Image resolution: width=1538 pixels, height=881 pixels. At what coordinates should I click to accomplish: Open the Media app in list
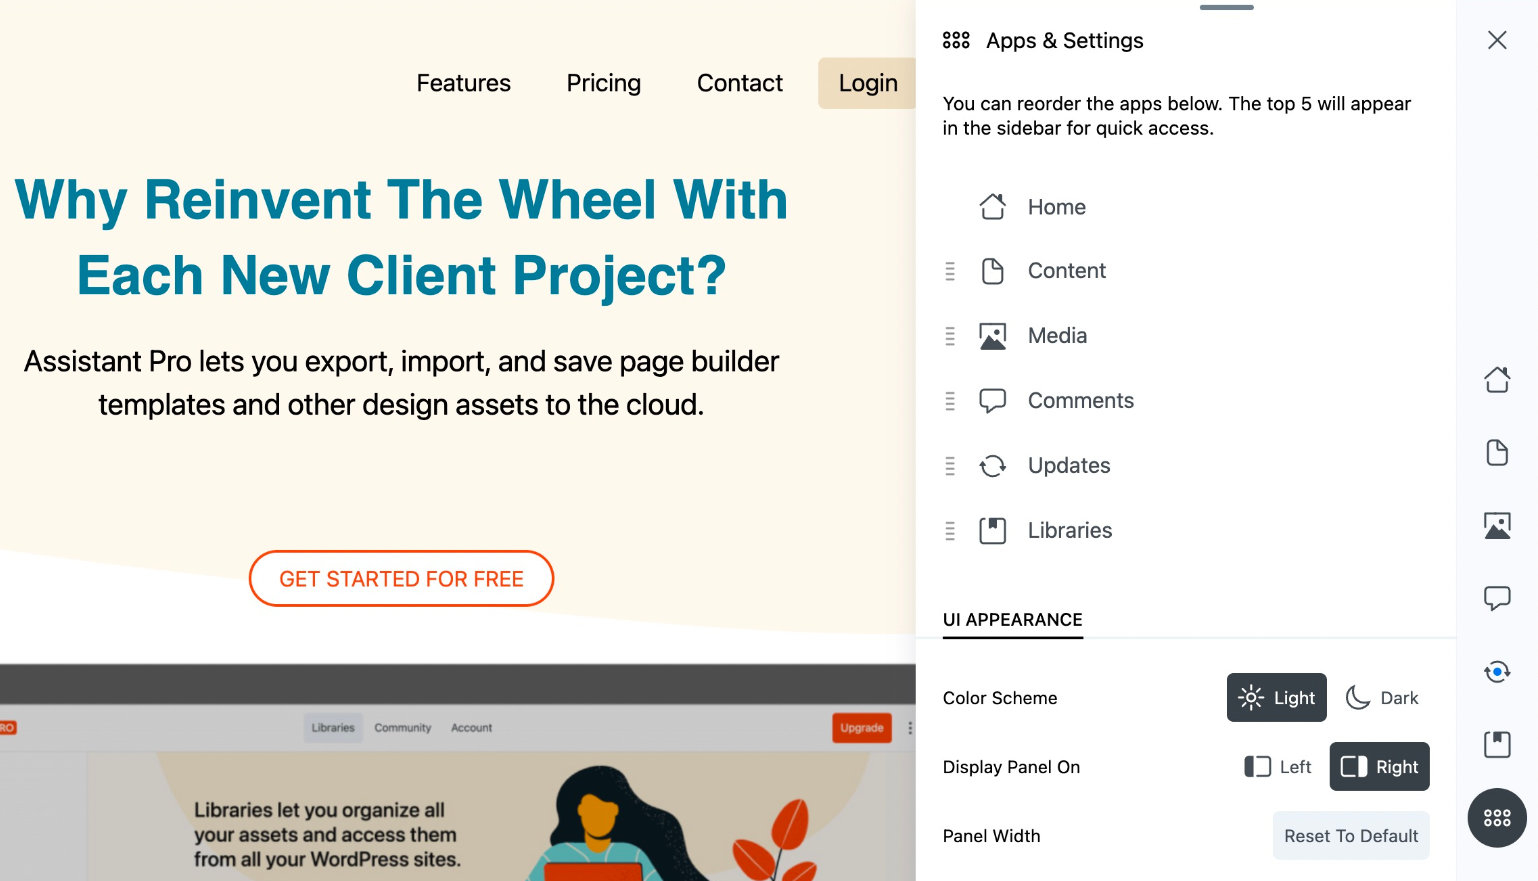tap(1057, 336)
